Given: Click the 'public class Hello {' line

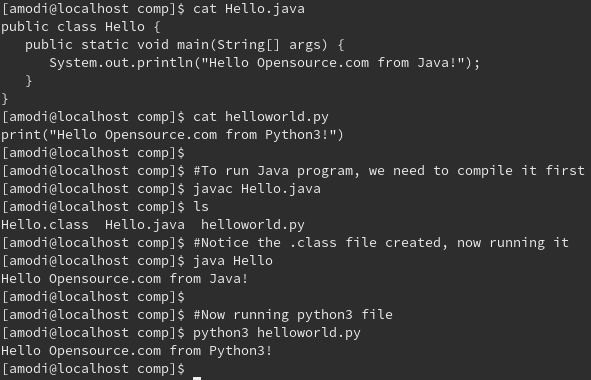Looking at the screenshot, I should [x=81, y=27].
